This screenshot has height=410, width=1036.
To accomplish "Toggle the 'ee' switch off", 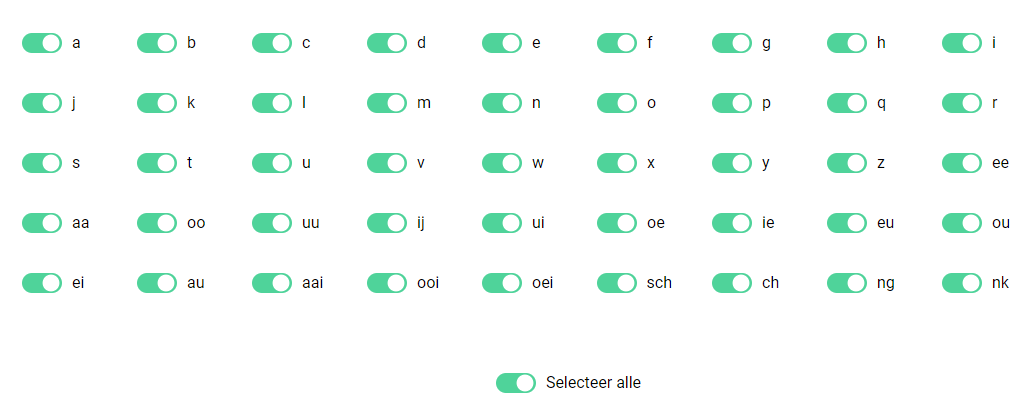I will (961, 162).
